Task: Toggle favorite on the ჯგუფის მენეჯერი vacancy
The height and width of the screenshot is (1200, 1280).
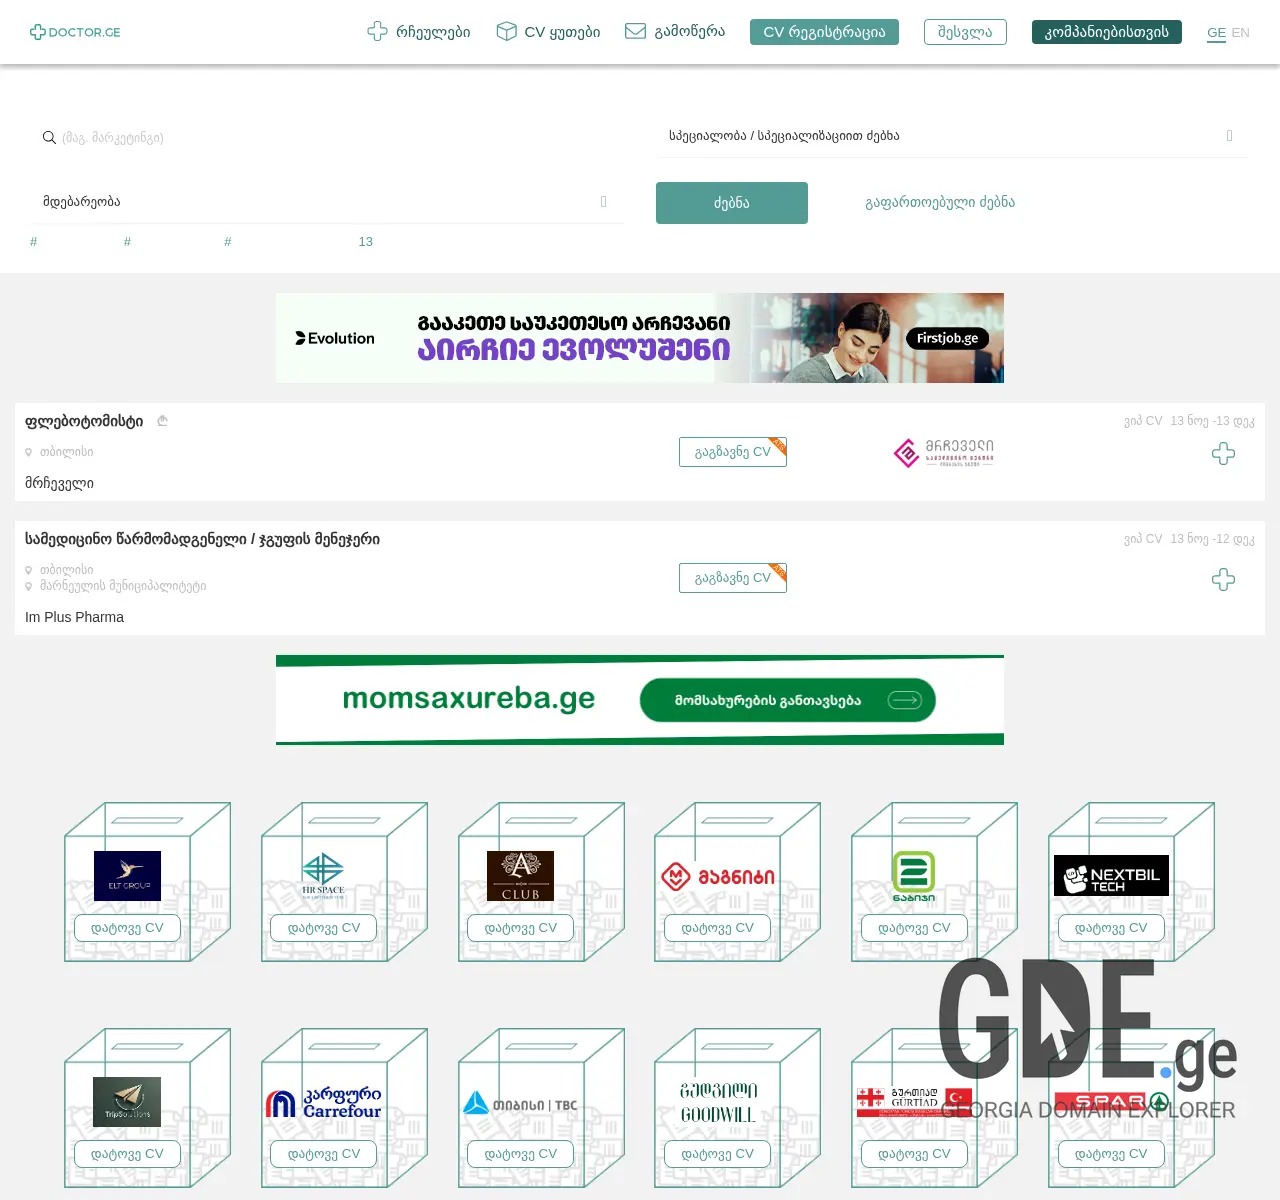Action: coord(1223,580)
